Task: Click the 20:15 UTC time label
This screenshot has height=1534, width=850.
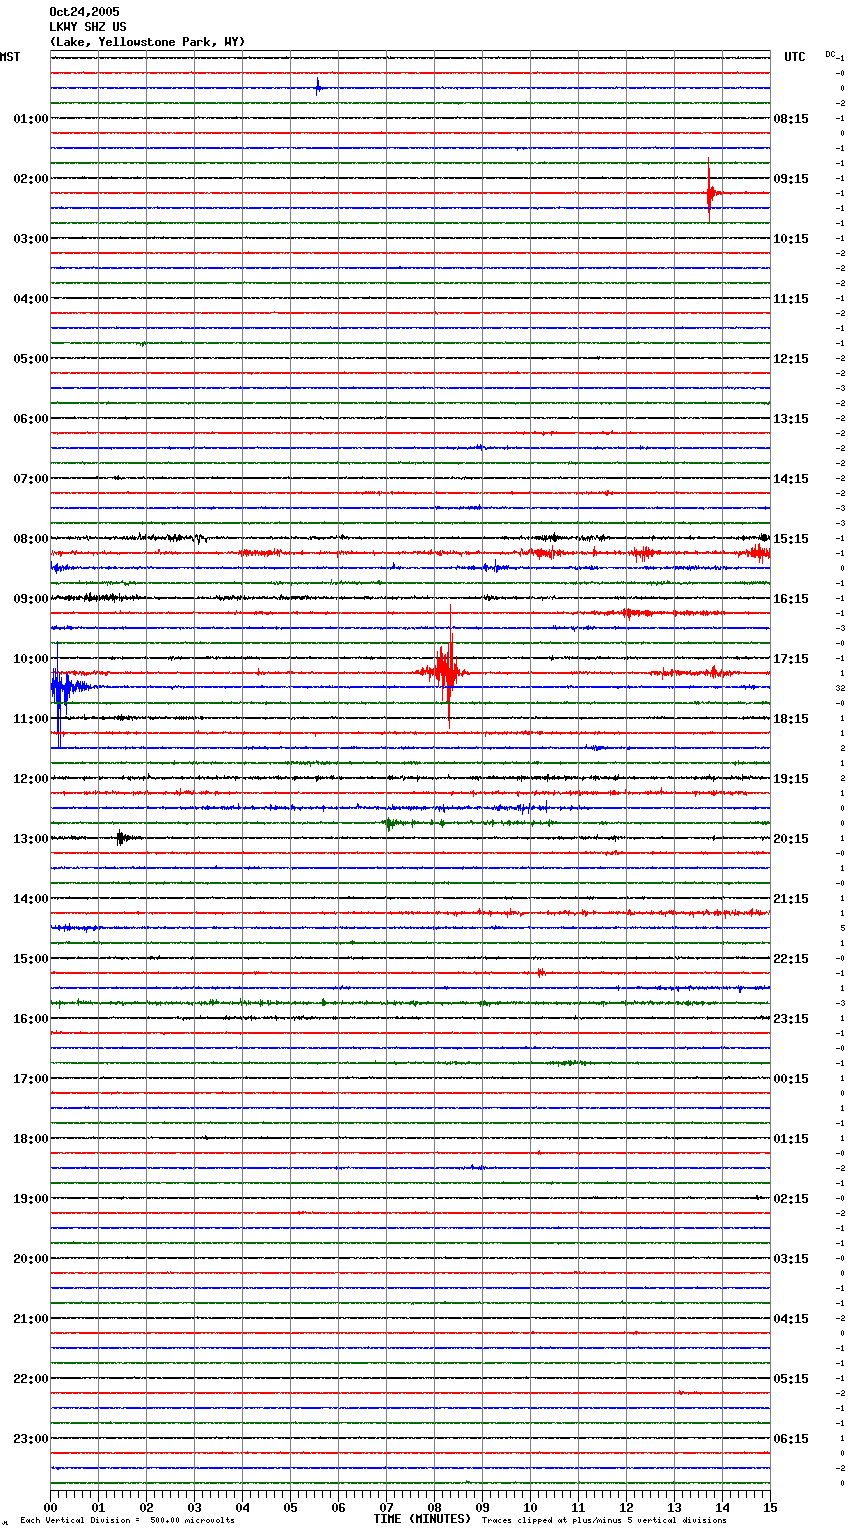Action: 791,839
